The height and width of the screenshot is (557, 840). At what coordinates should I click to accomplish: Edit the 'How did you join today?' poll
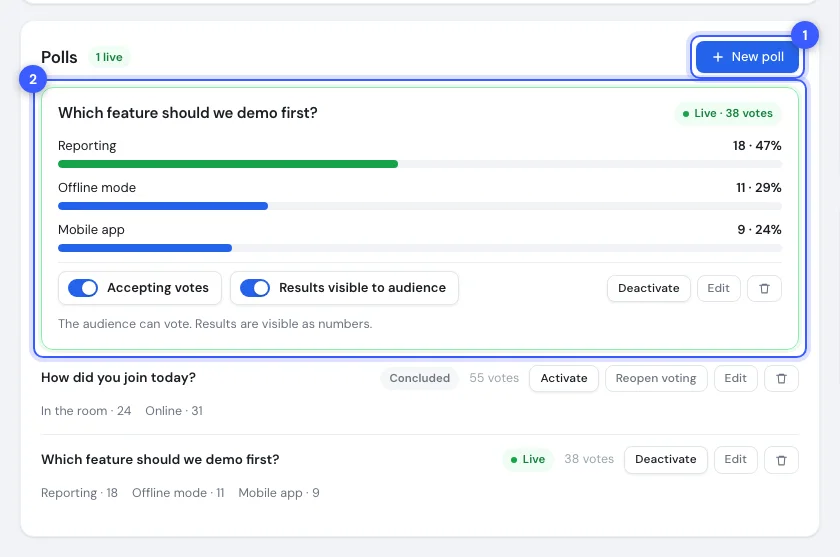pyautogui.click(x=736, y=378)
